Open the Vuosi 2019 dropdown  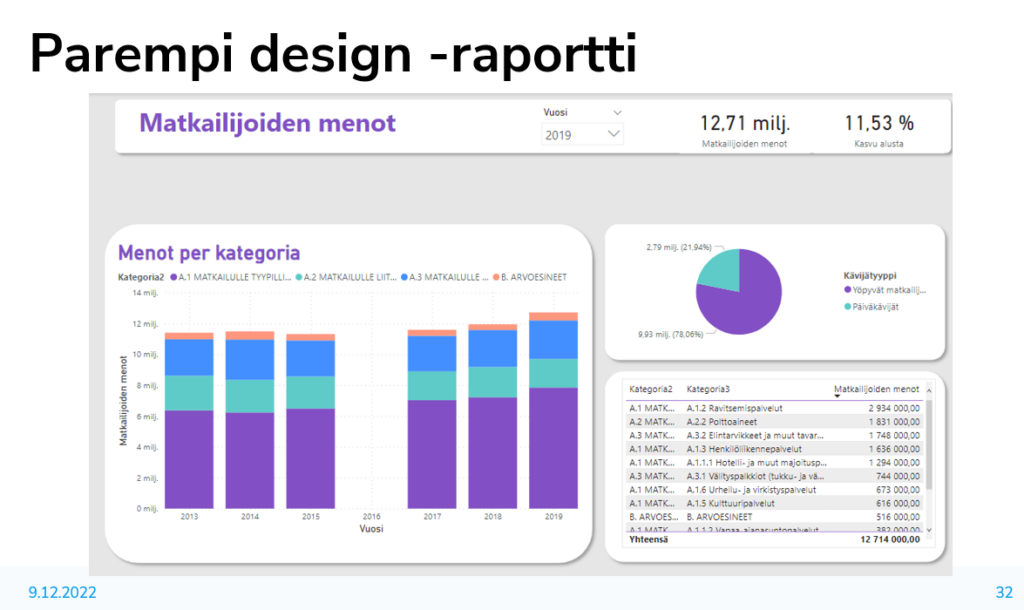[582, 135]
